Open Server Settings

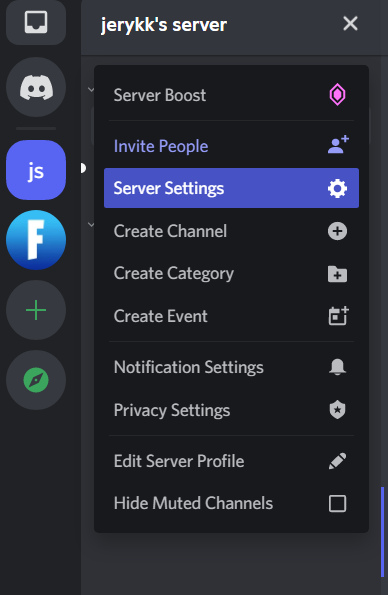(231, 188)
